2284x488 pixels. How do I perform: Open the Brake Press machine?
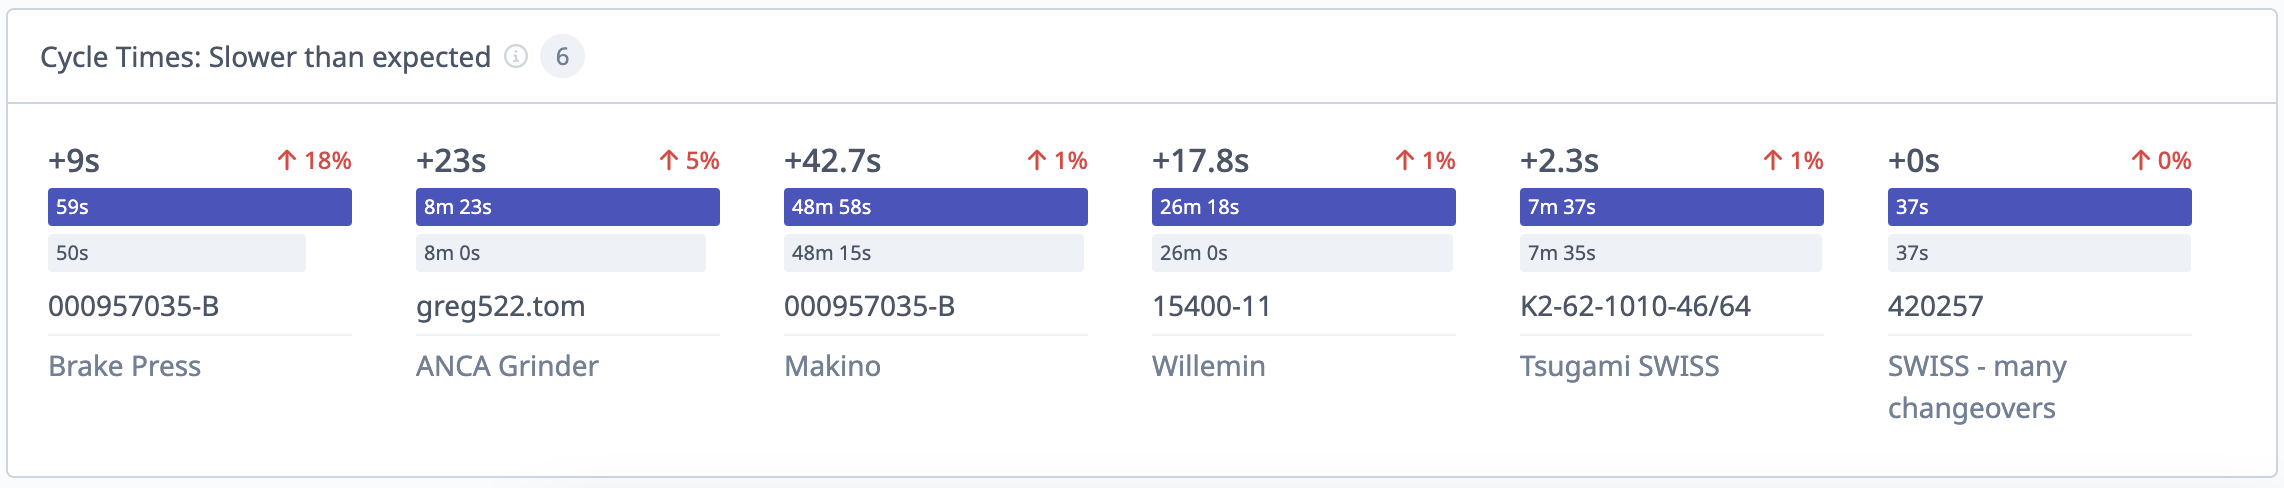(x=125, y=366)
